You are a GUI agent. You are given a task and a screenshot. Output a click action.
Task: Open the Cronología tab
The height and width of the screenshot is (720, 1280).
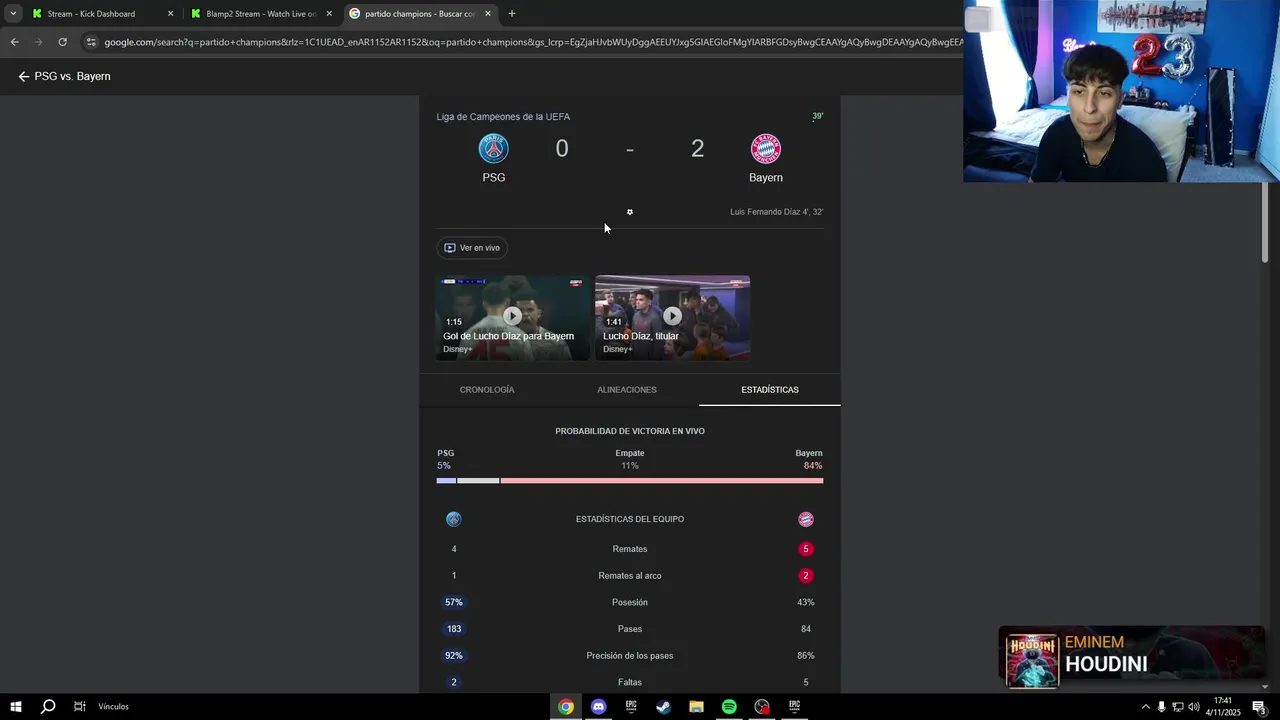487,390
